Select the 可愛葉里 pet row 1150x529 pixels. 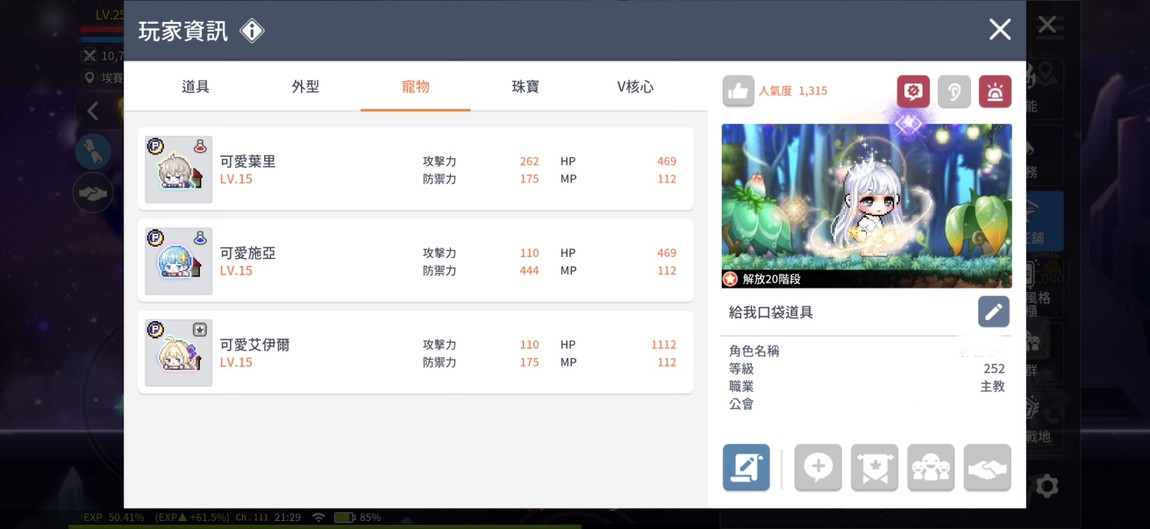pyautogui.click(x=415, y=169)
